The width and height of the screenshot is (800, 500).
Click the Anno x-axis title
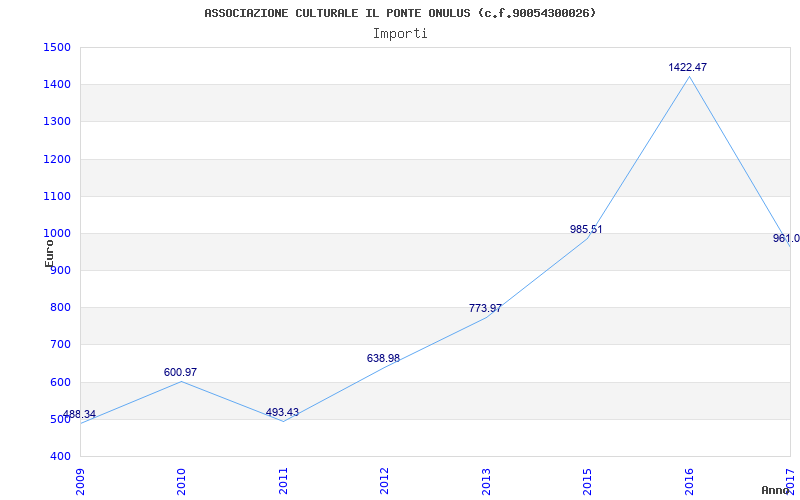pyautogui.click(x=776, y=490)
